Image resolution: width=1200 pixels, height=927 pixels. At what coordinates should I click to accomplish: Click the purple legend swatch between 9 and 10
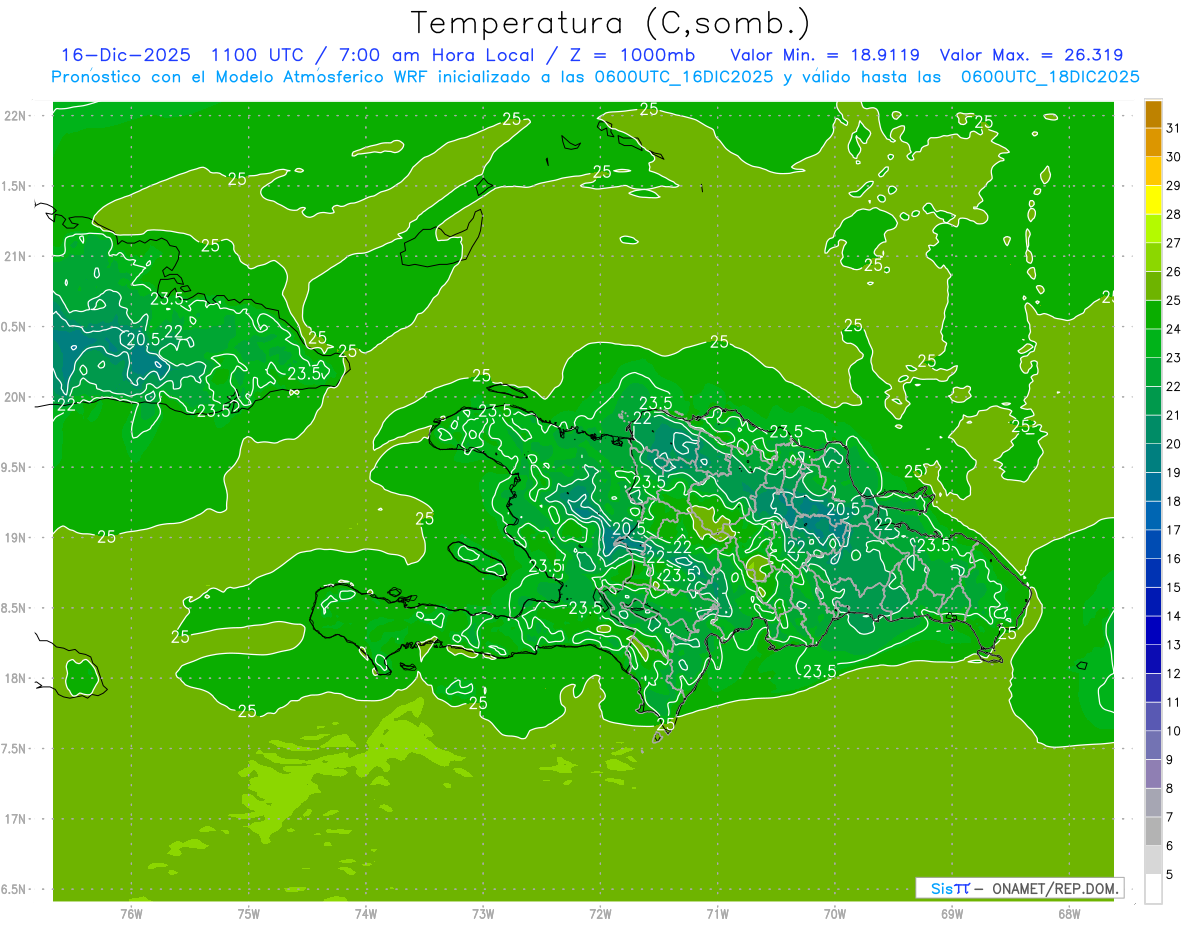point(1154,745)
